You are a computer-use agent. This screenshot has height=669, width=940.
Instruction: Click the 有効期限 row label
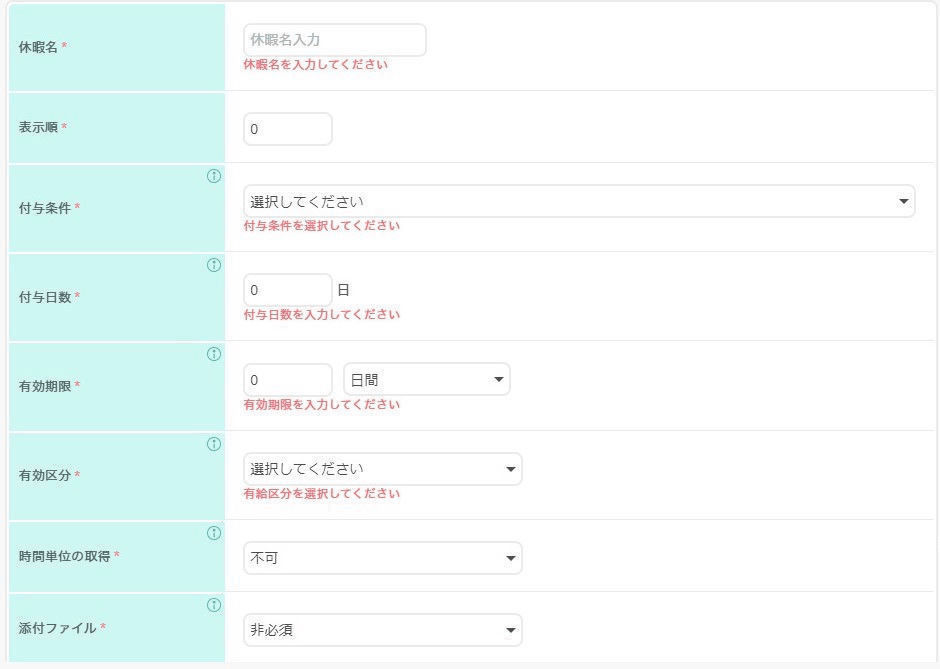tap(44, 386)
